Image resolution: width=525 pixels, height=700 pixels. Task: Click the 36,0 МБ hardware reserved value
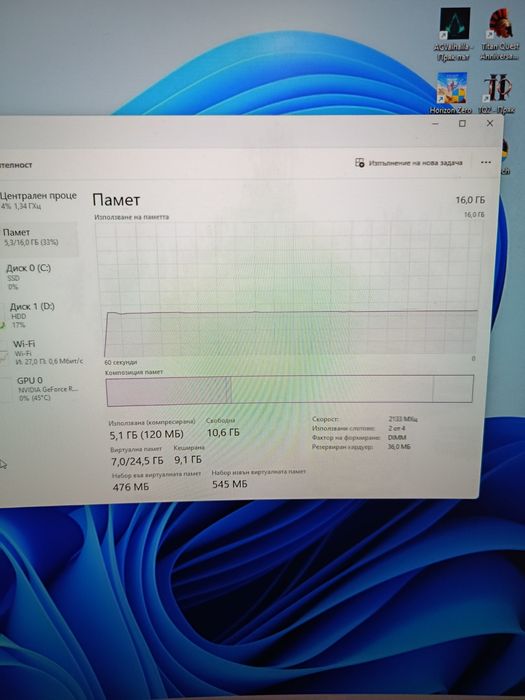click(399, 446)
